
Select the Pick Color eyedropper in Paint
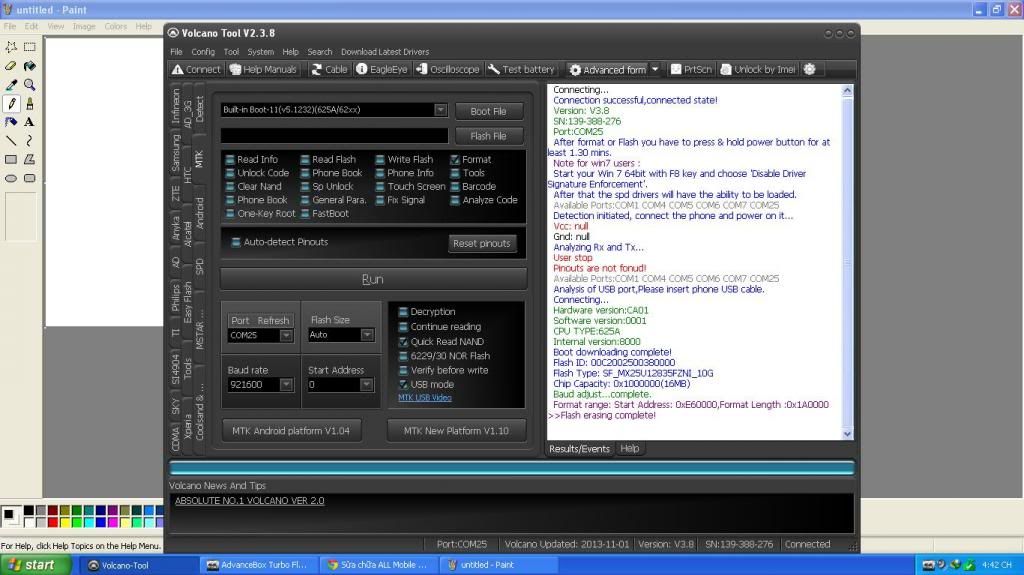click(11, 85)
